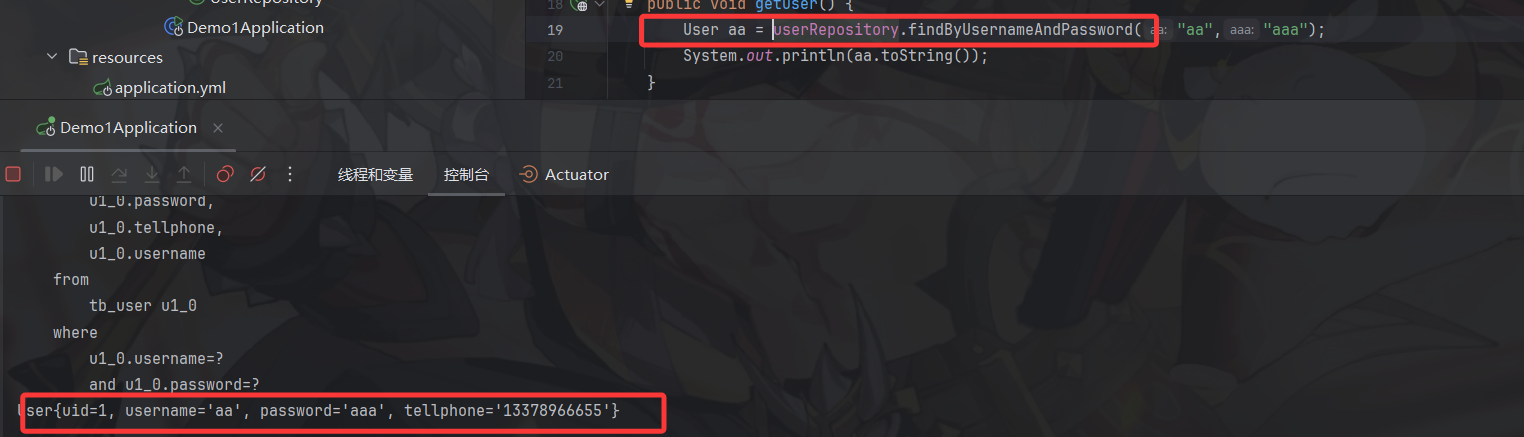Click userRepository in the code editor
Viewport: 1524px width, 437px height.
(836, 30)
